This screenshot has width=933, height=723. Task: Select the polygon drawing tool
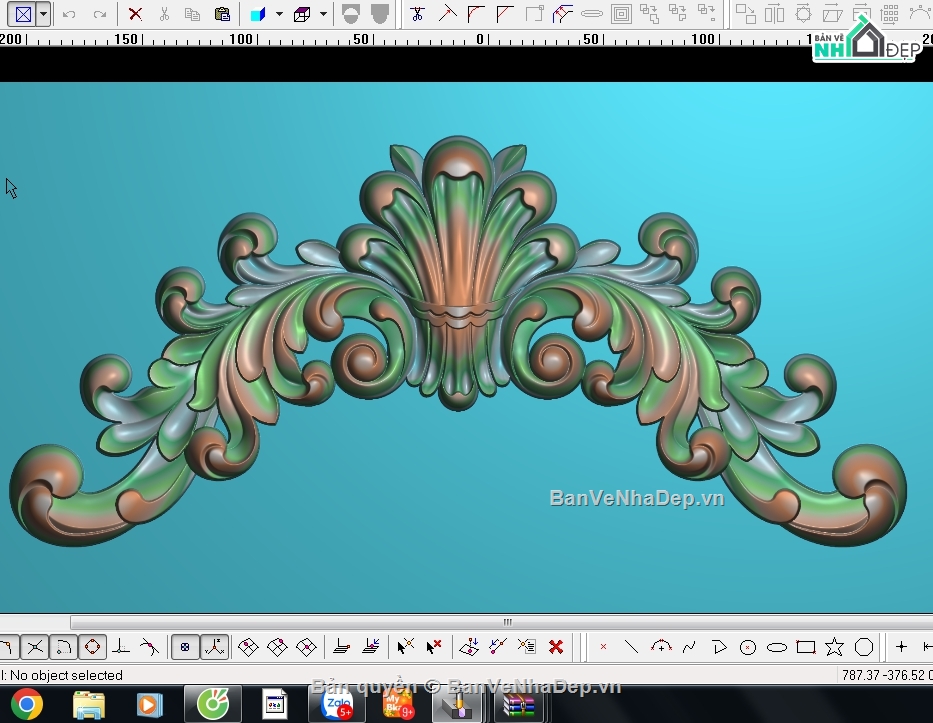tap(863, 647)
